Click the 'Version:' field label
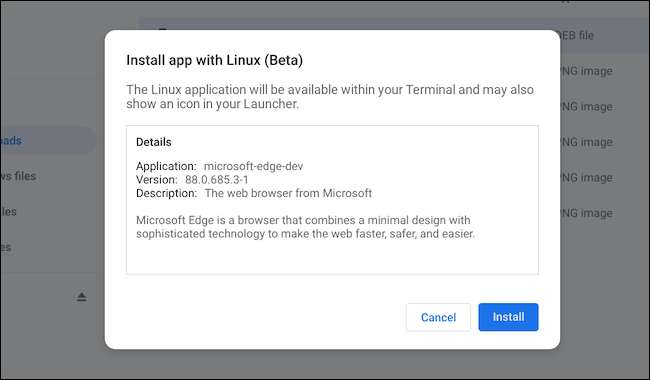Screen dimensions: 650x380 (157, 180)
